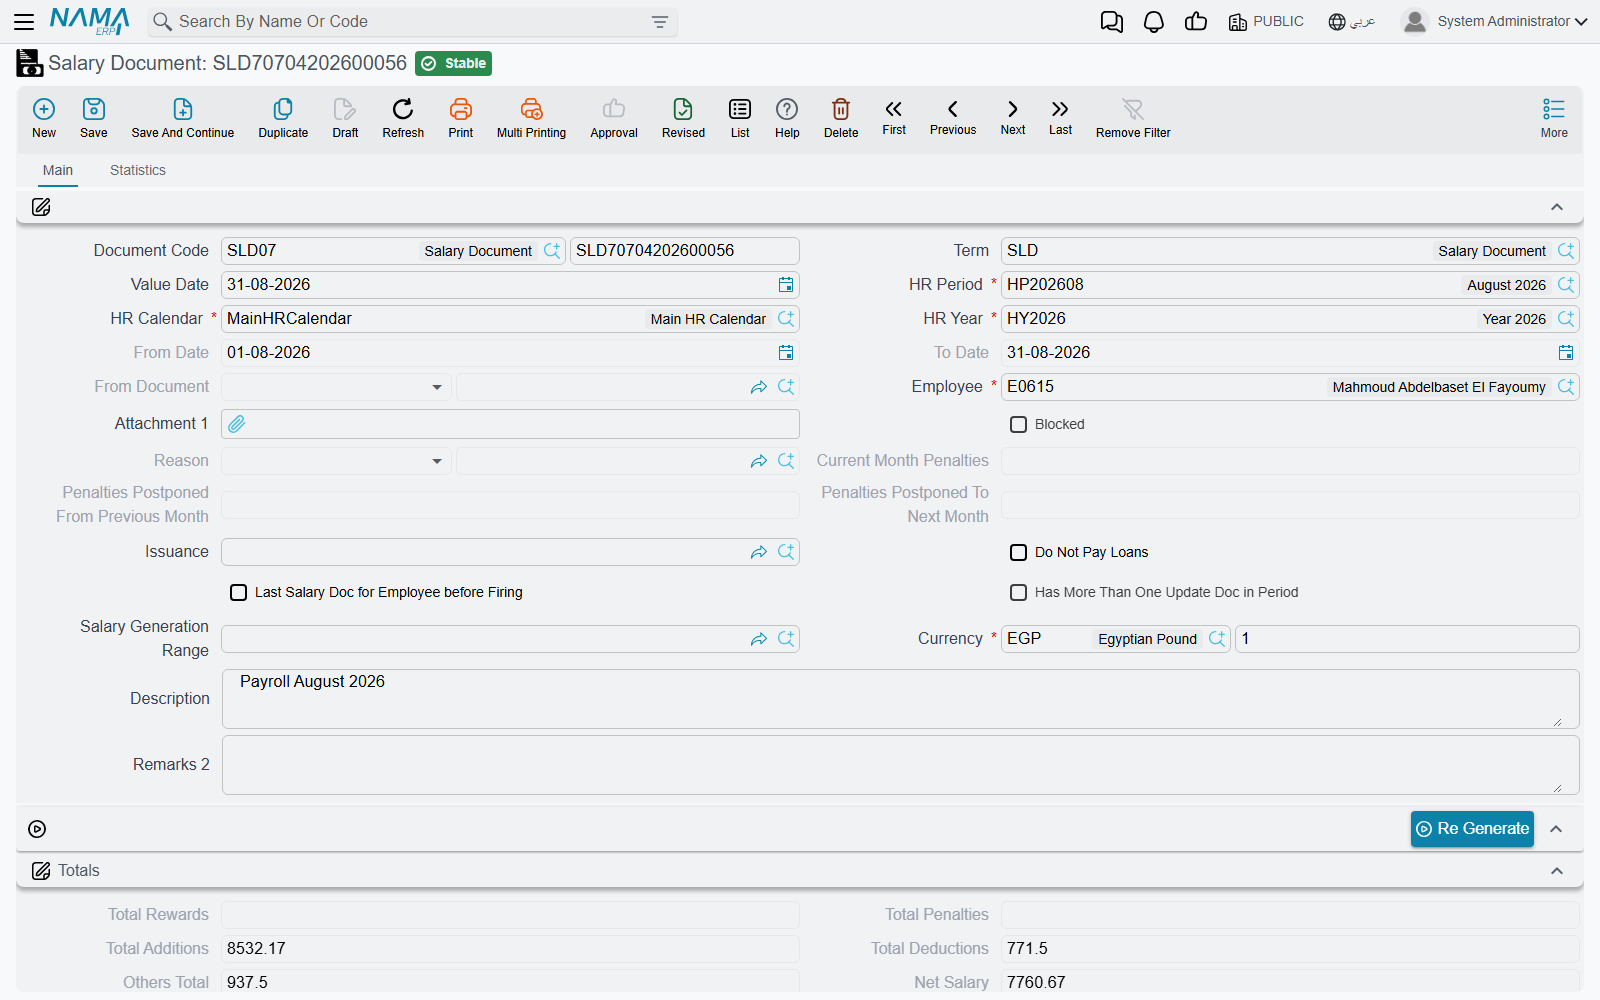The height and width of the screenshot is (1000, 1600).
Task: Click the Attachment 1 paperclip
Action: coord(237,424)
